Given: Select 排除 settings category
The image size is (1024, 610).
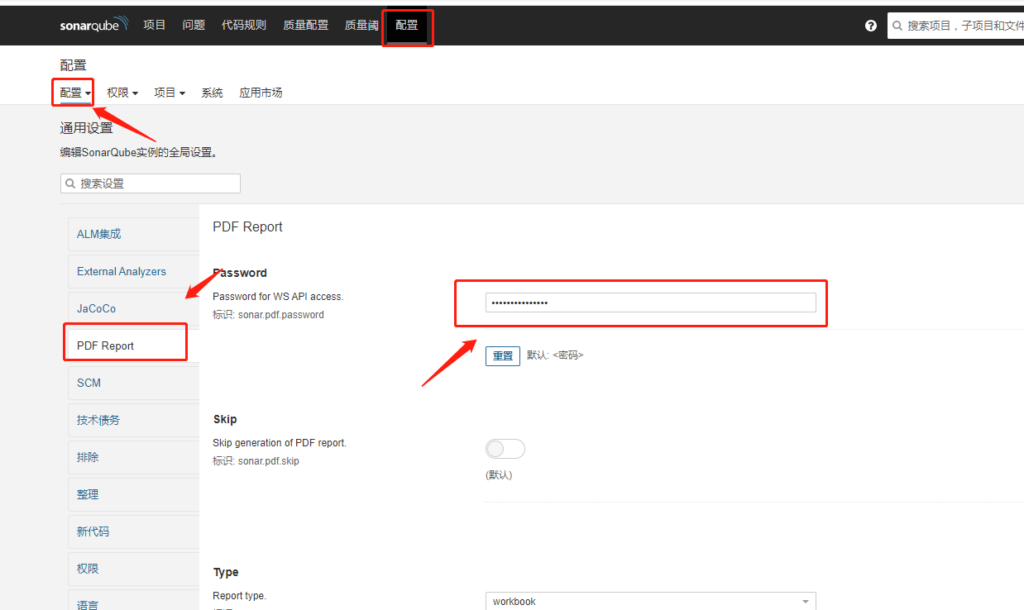Looking at the screenshot, I should [133, 457].
